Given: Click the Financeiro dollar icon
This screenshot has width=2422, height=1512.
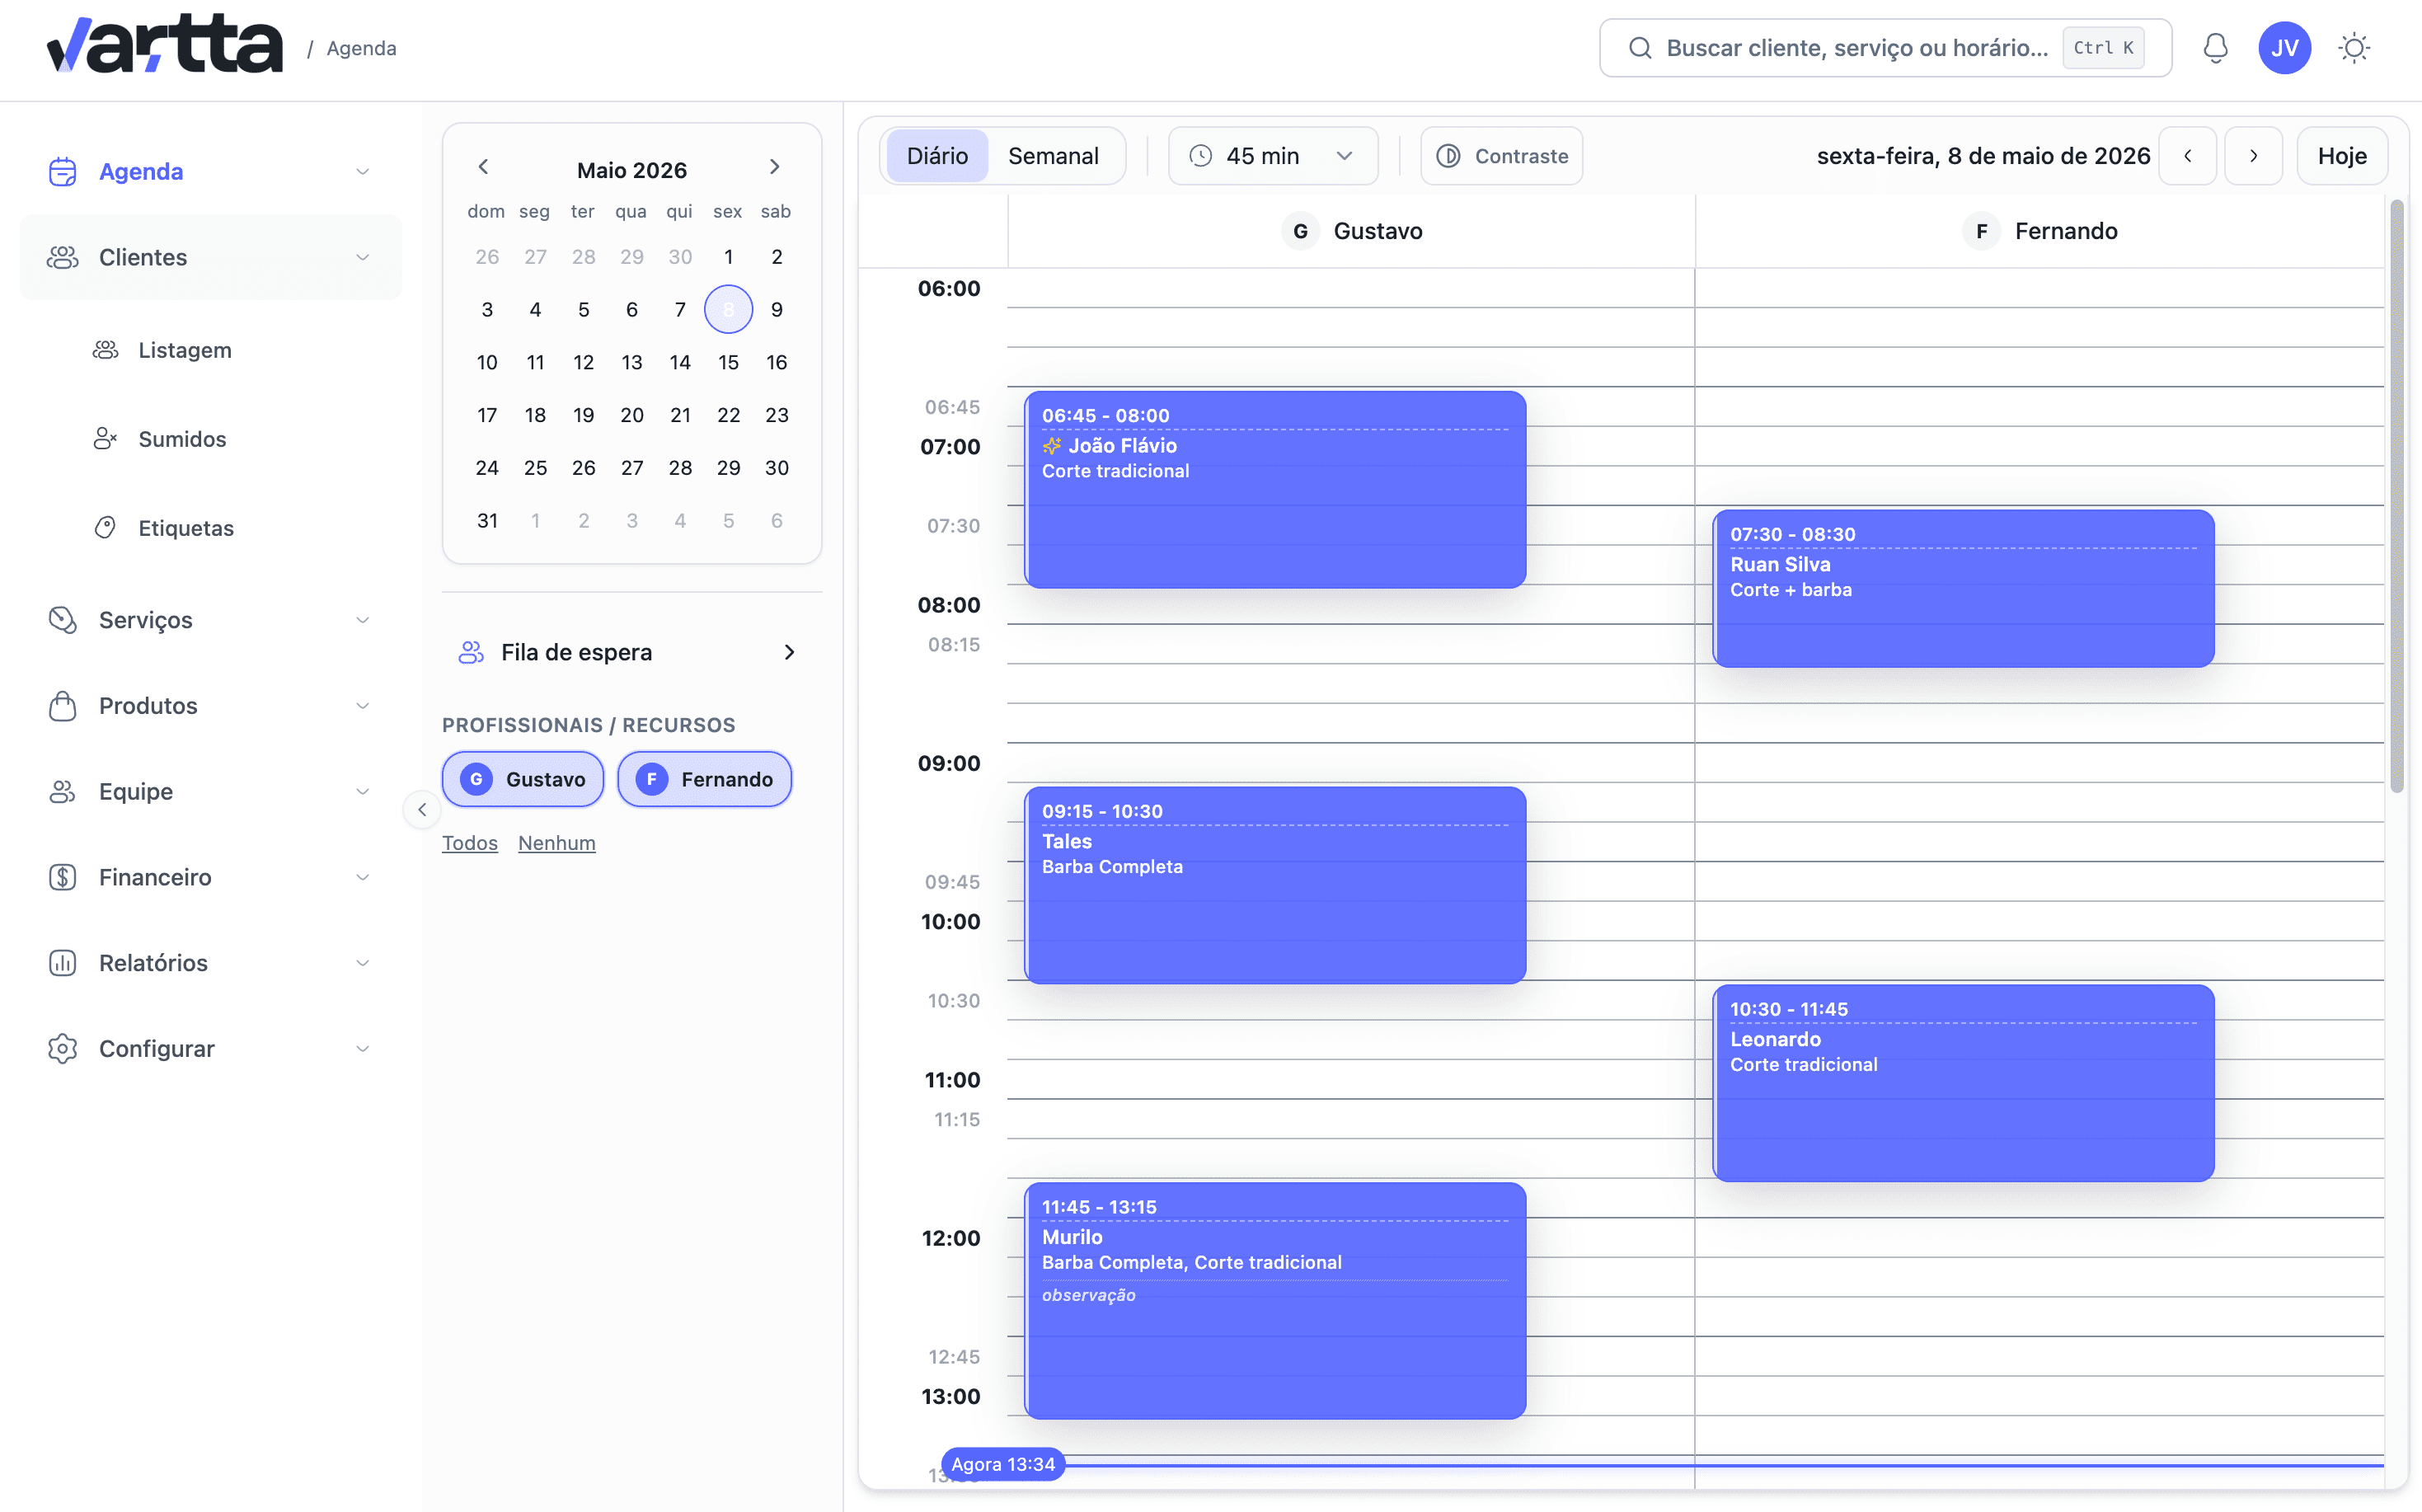Looking at the screenshot, I should pyautogui.click(x=62, y=878).
